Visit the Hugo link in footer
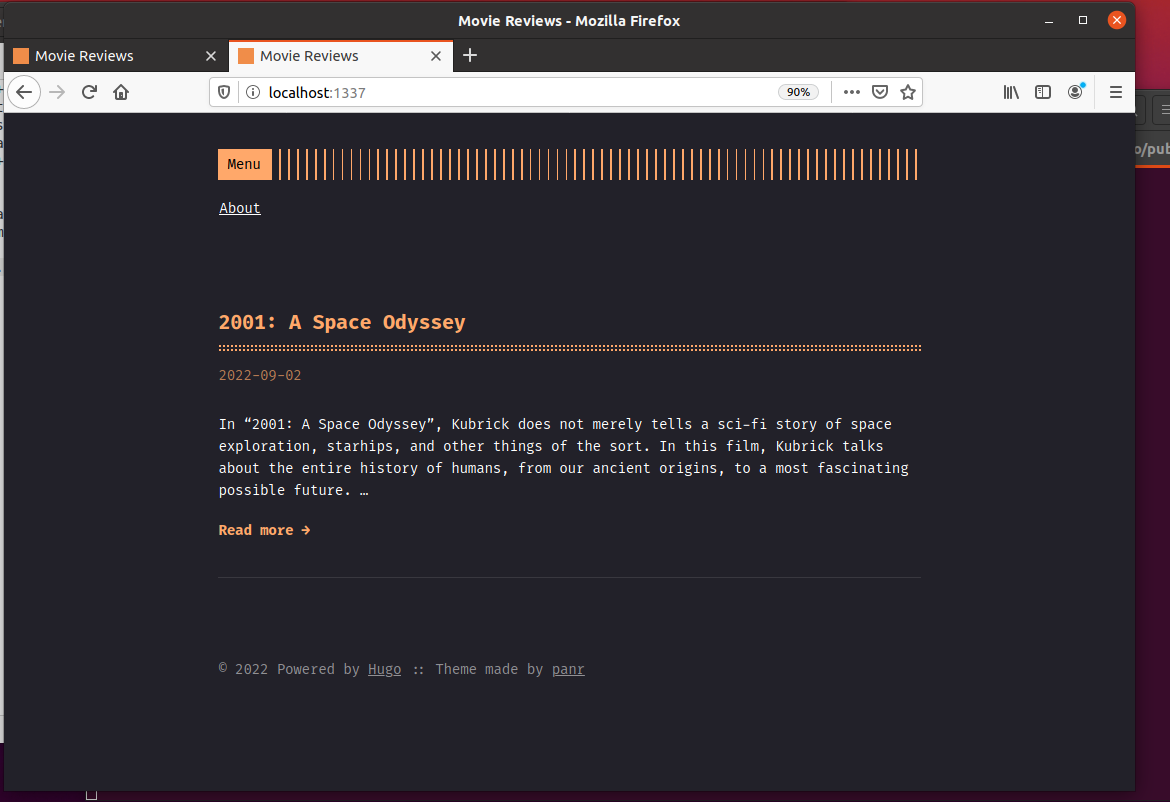This screenshot has height=802, width=1170. pos(384,669)
